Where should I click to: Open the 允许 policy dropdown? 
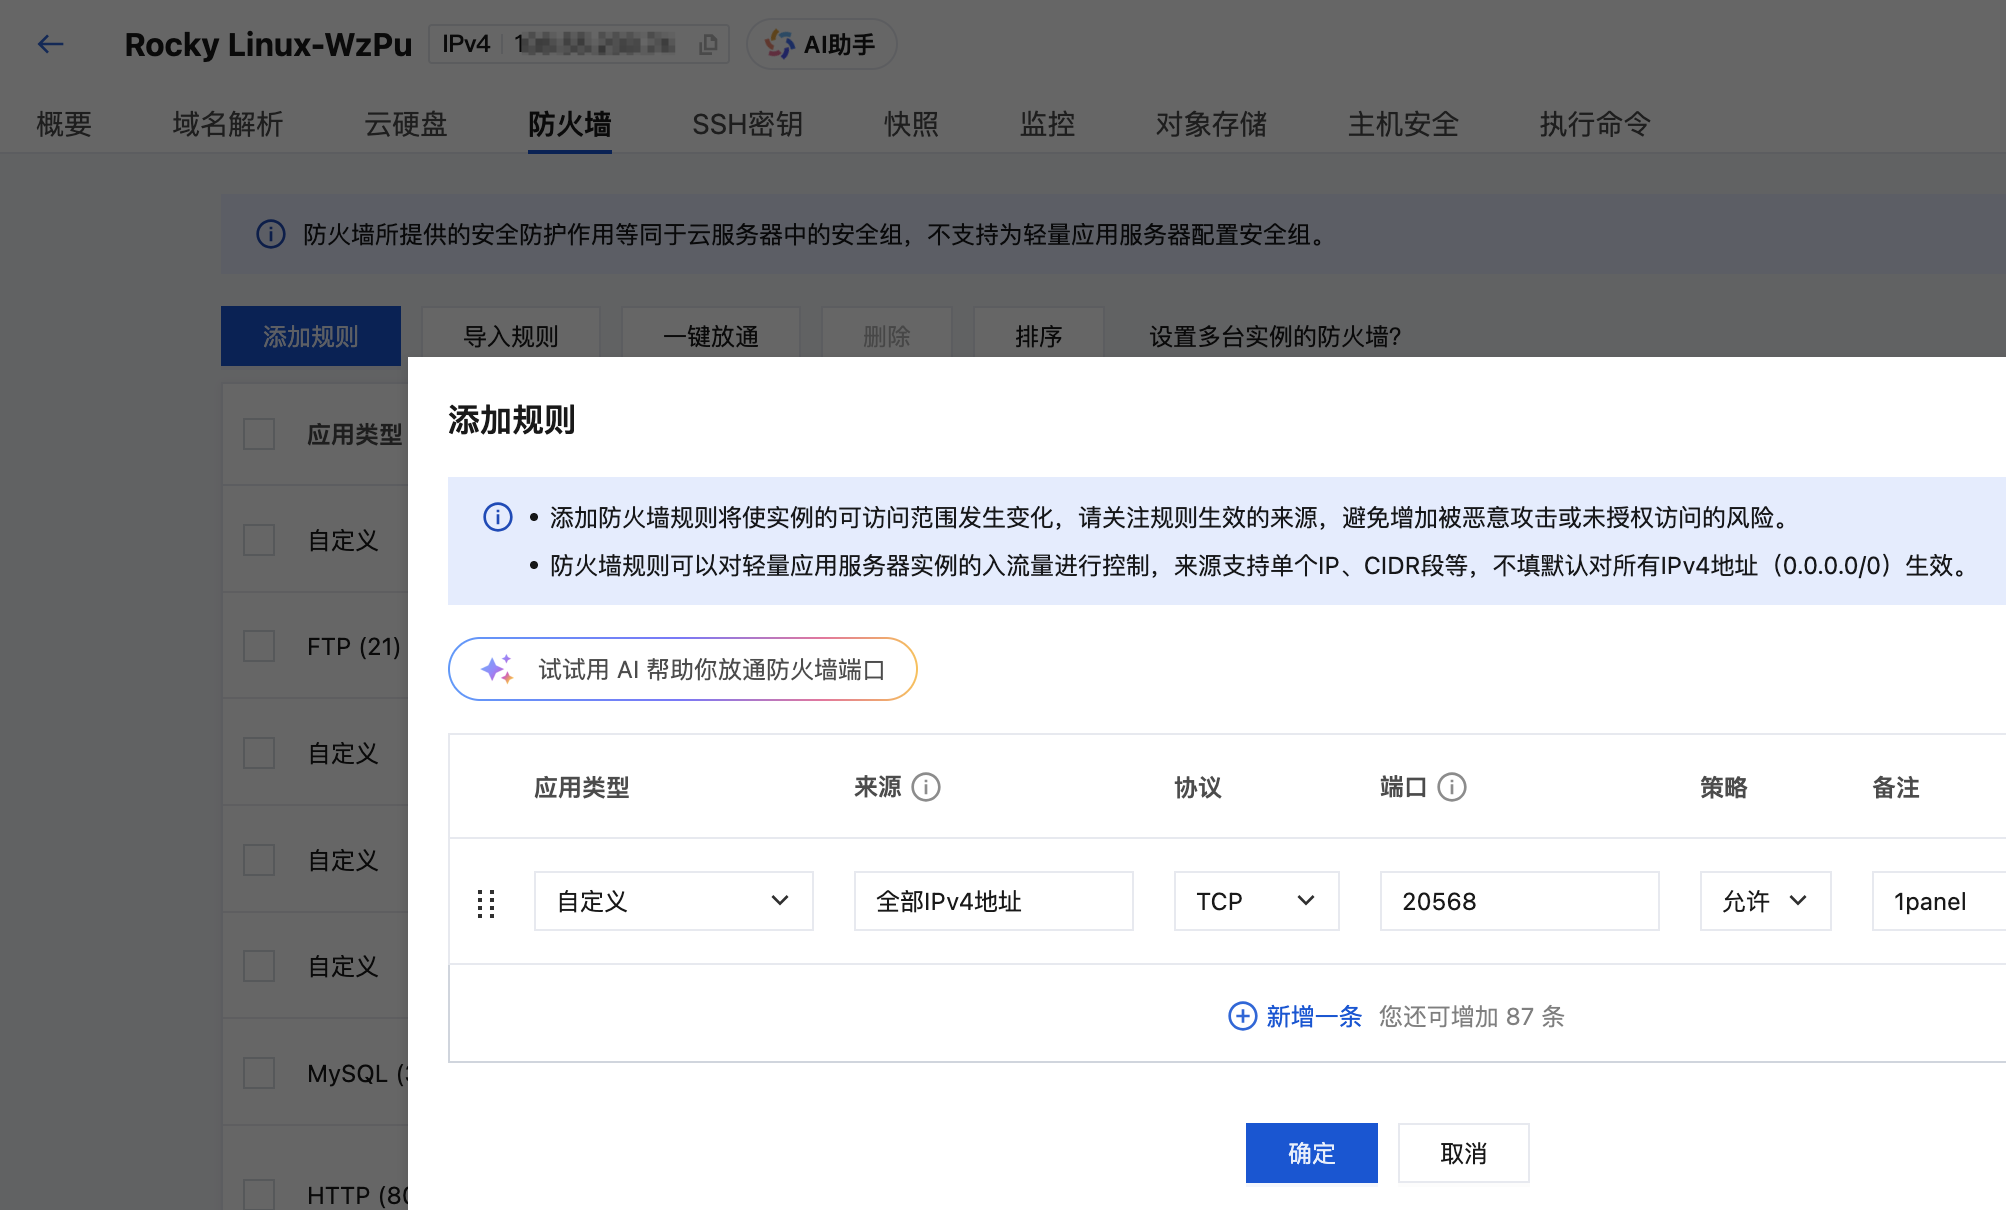click(x=1764, y=901)
